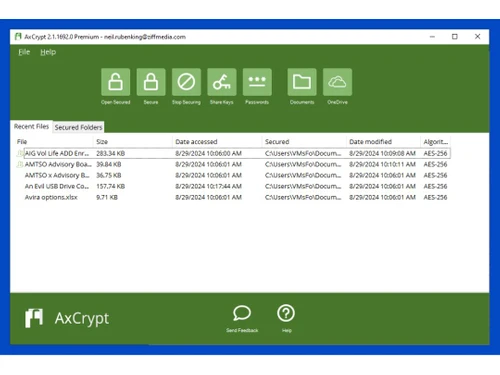Open the Documents folder icon

coord(302,82)
